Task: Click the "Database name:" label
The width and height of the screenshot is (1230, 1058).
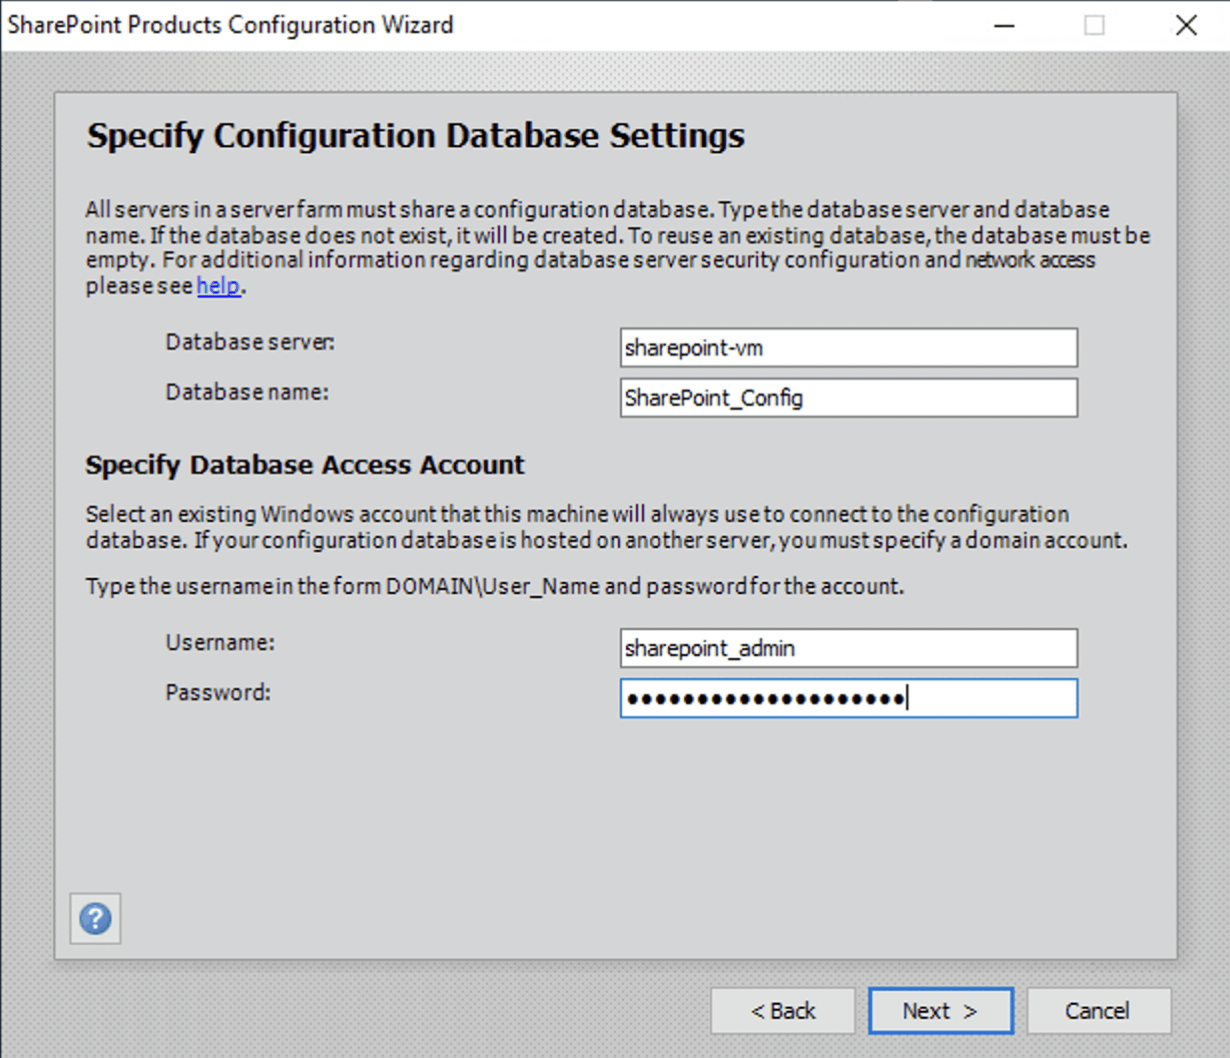Action: (247, 392)
